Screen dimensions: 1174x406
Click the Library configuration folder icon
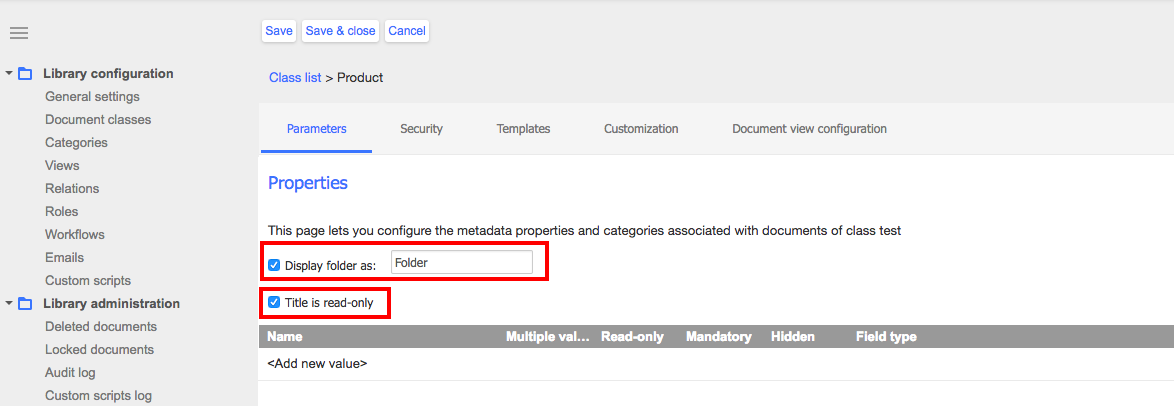[x=25, y=74]
